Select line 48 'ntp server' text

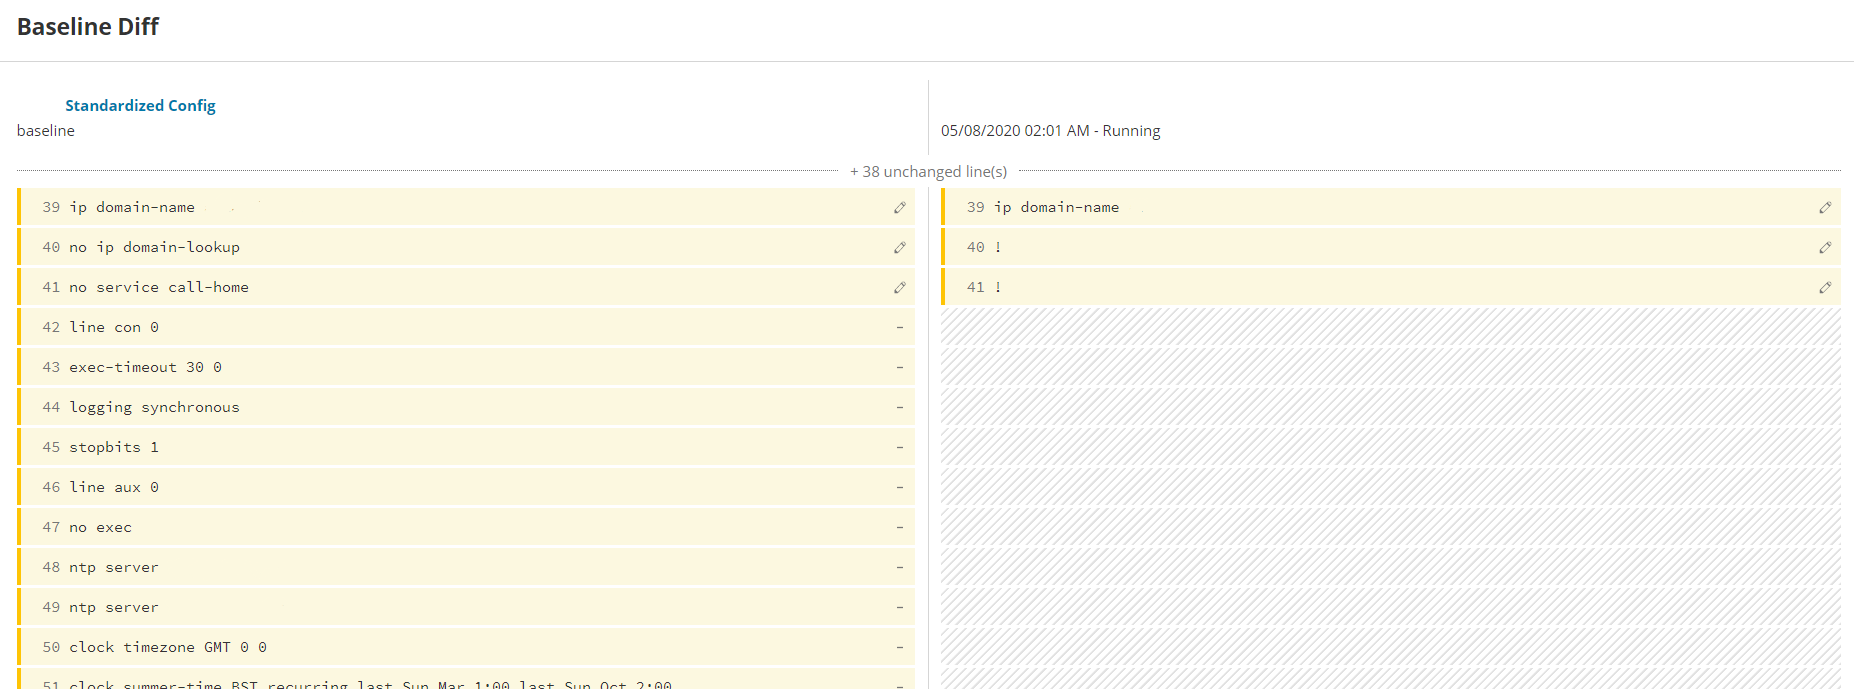click(x=114, y=567)
